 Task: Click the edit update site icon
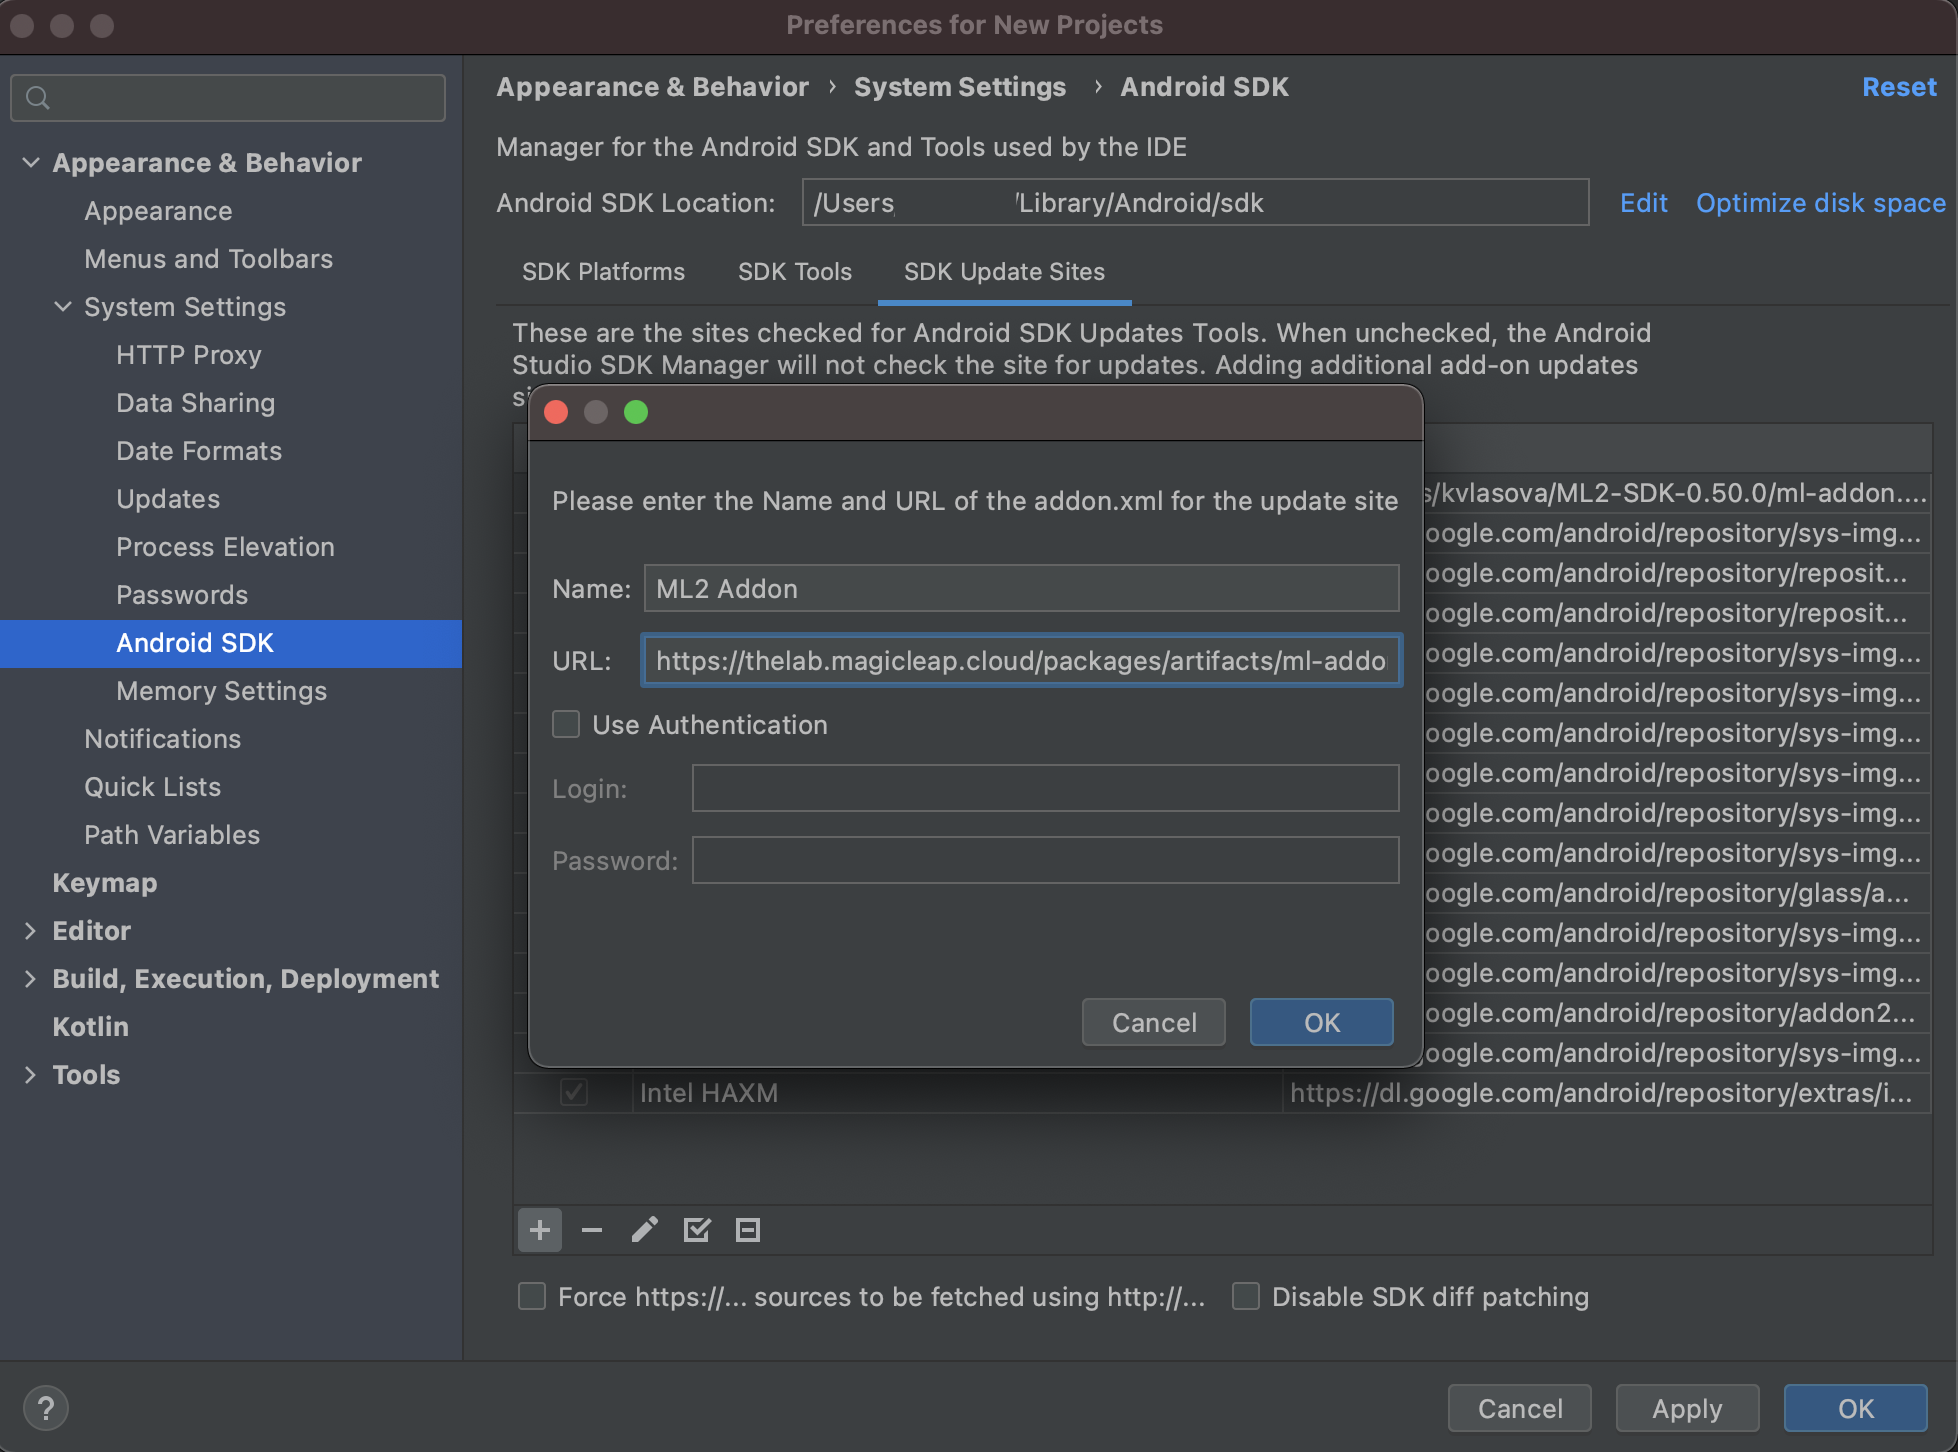(x=644, y=1231)
